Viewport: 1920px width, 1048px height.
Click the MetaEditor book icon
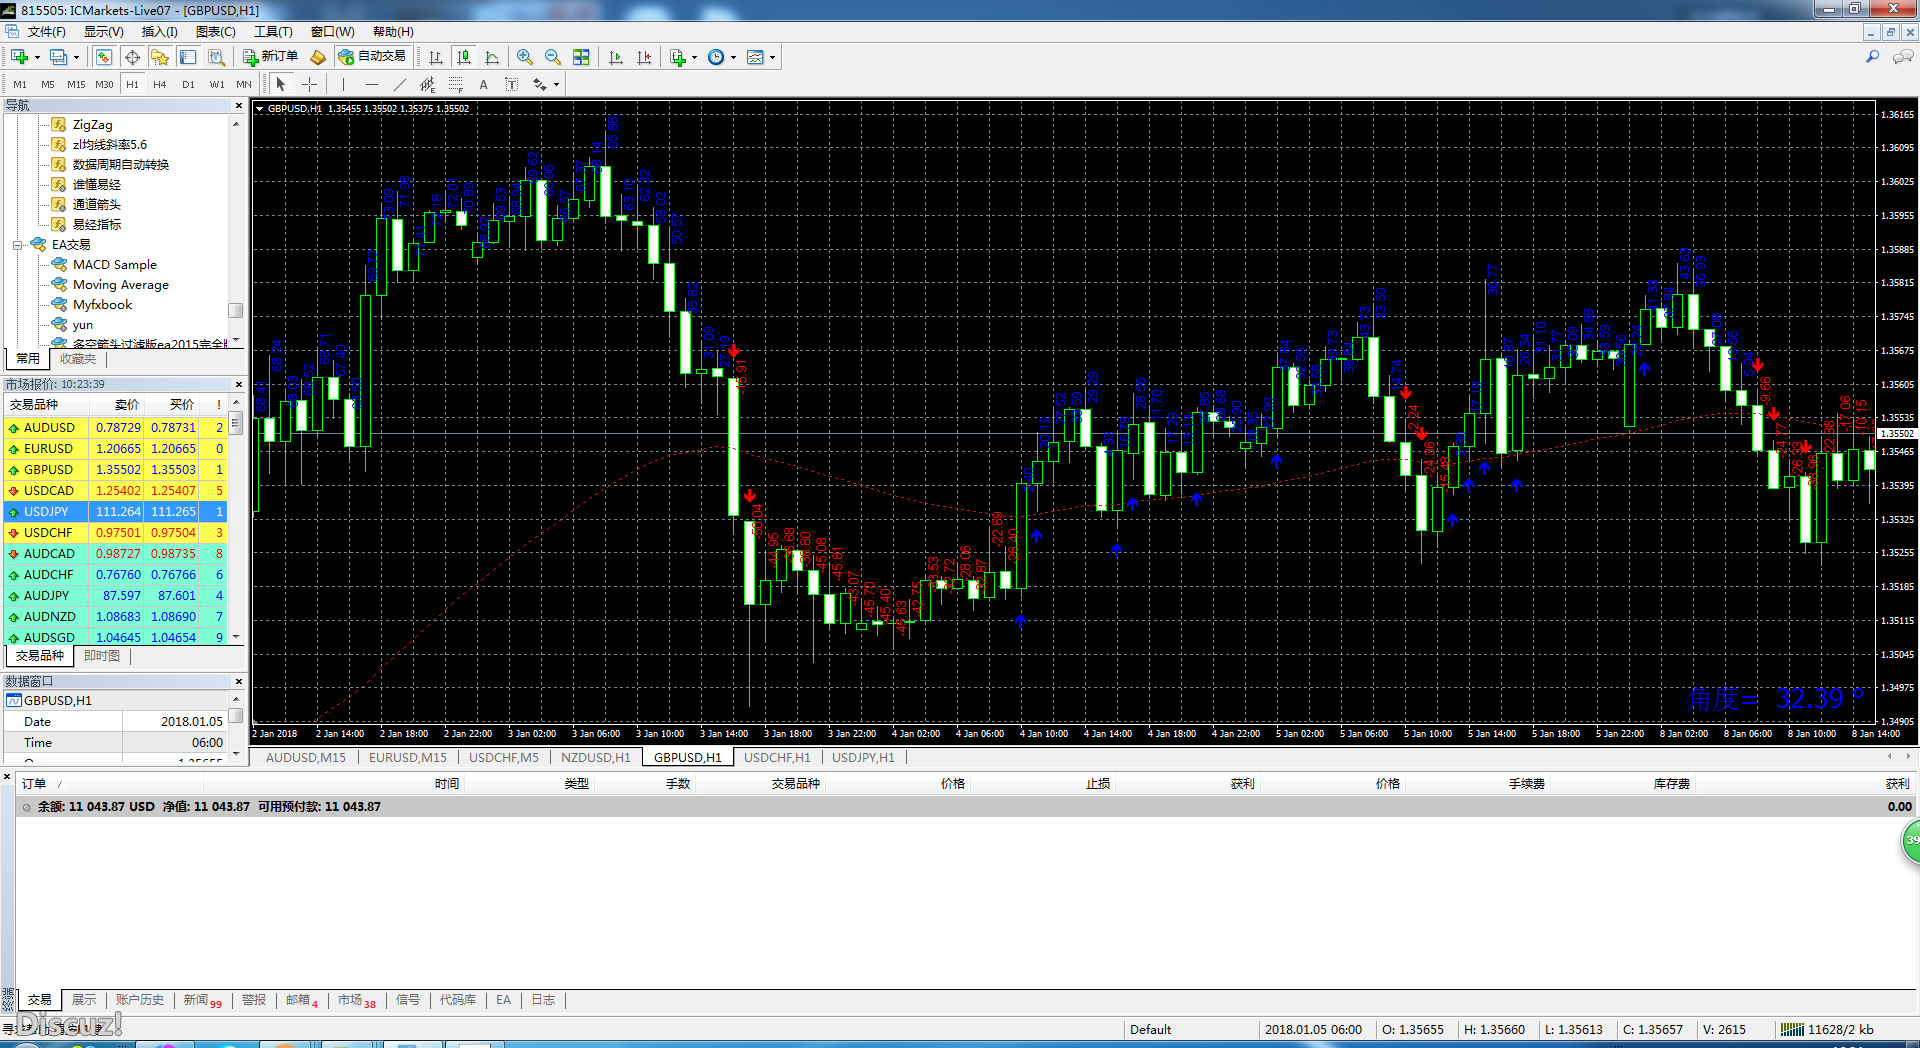pos(318,57)
